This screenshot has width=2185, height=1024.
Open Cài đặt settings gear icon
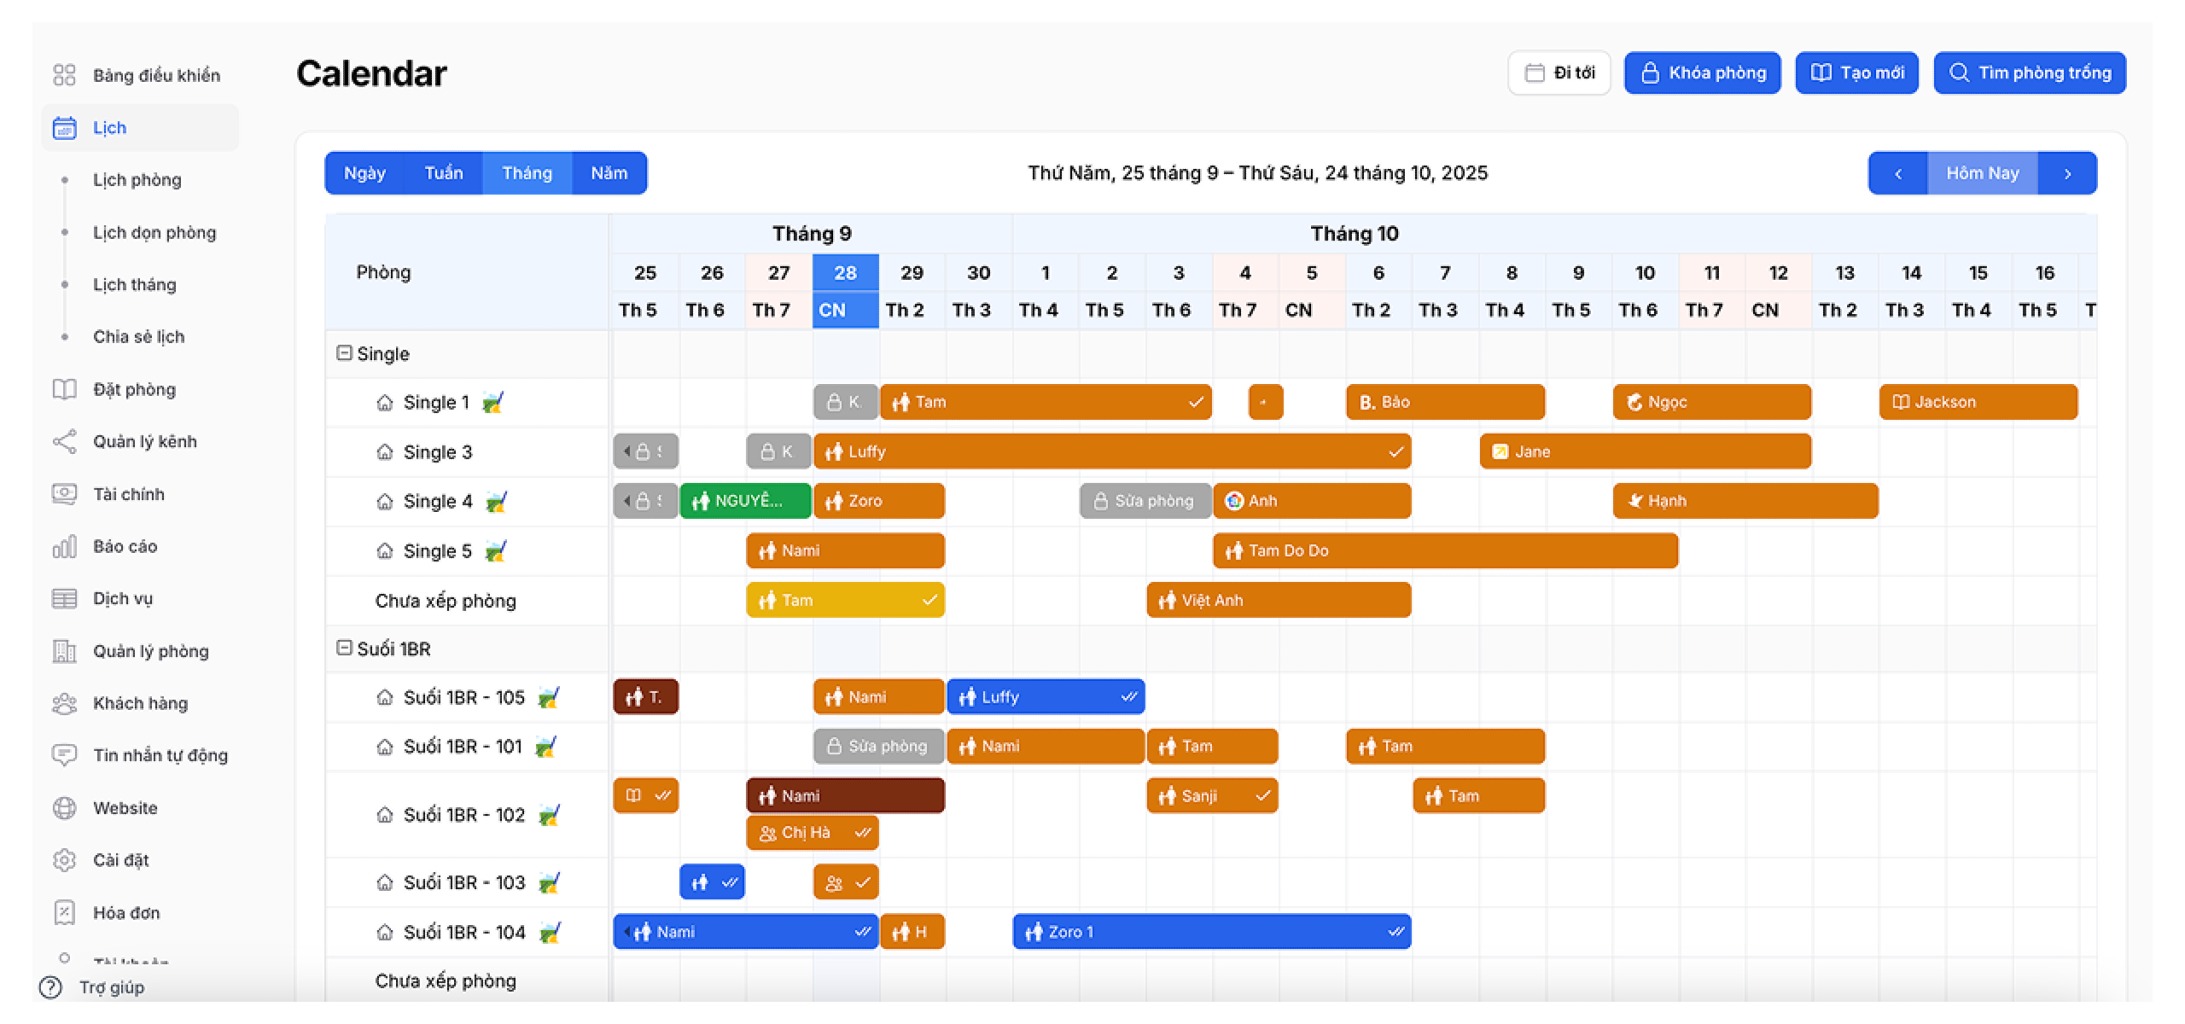64,860
